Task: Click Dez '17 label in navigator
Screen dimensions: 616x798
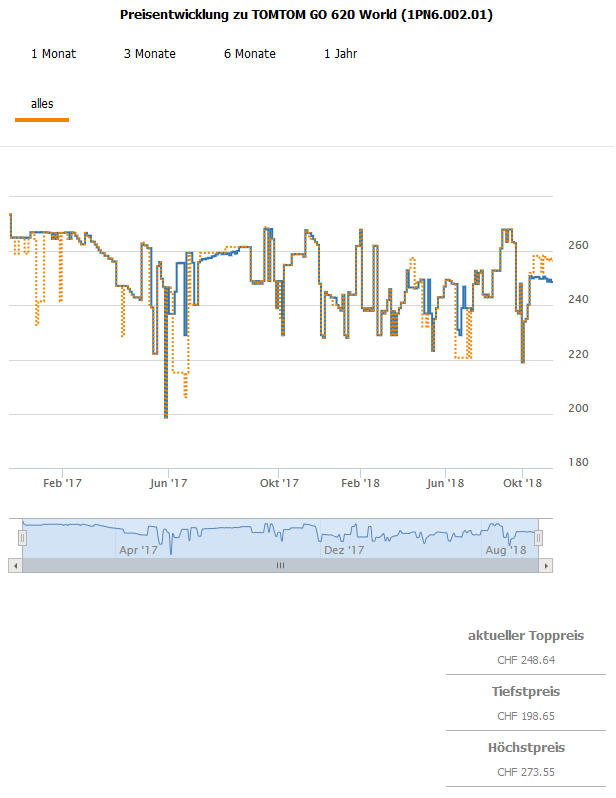Action: [x=343, y=550]
